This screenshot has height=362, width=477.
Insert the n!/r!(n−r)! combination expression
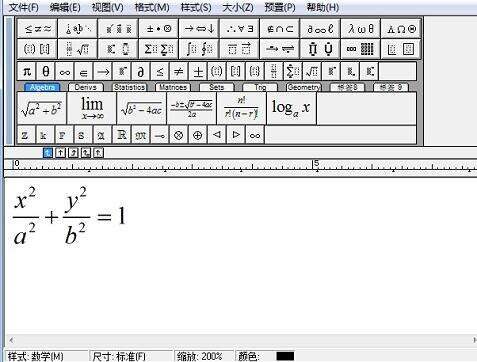(x=241, y=108)
